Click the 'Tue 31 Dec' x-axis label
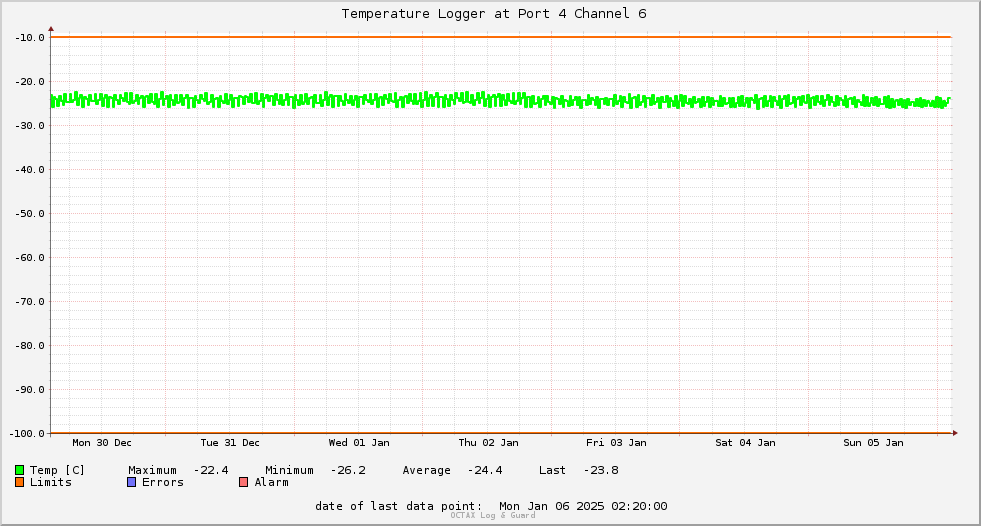 (x=230, y=443)
